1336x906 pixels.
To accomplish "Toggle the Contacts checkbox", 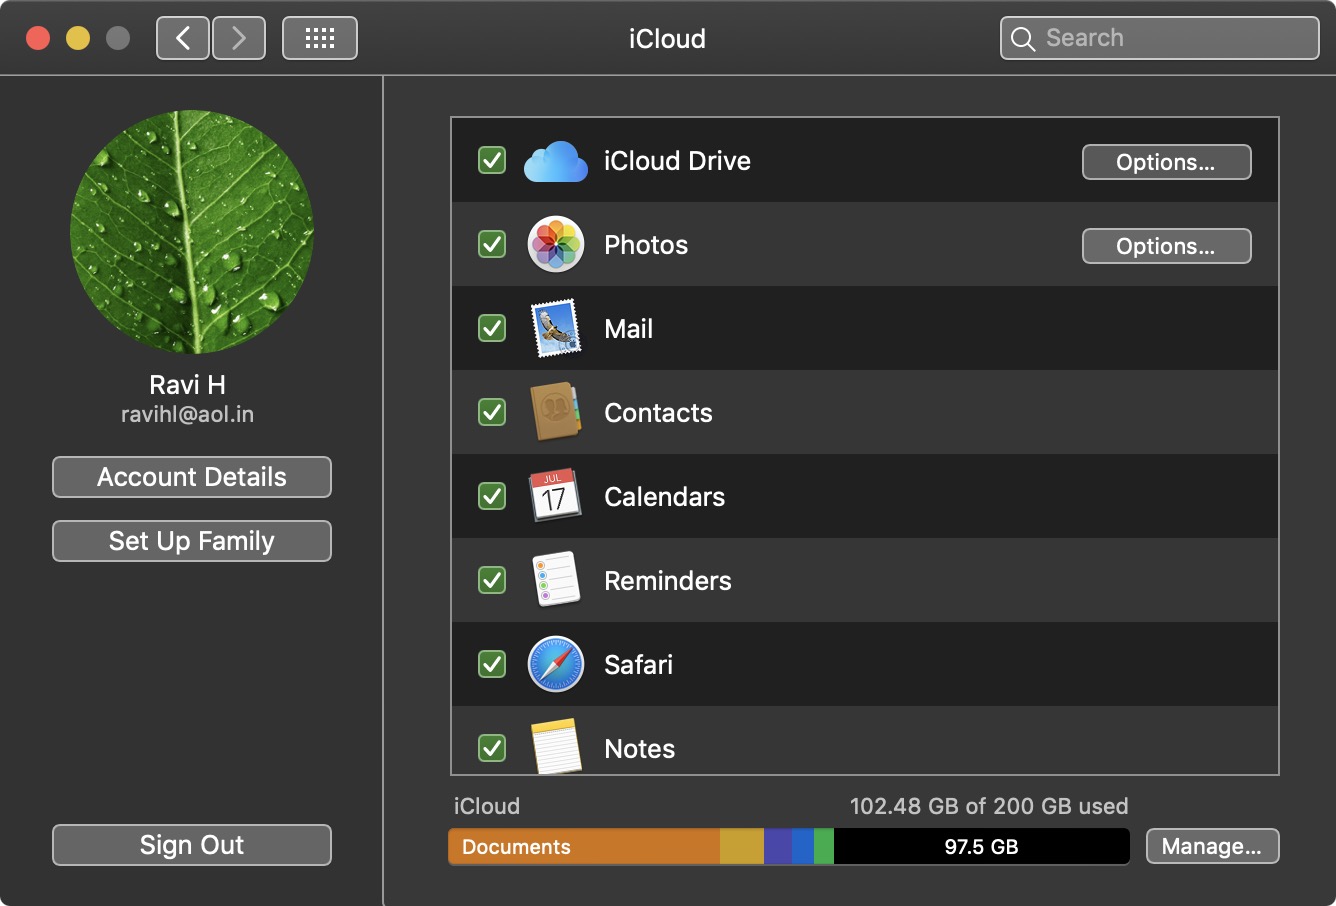I will click(x=492, y=412).
